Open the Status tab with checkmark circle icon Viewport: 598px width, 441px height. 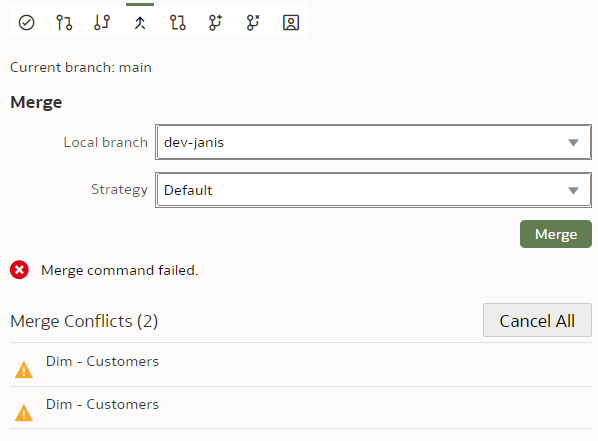[x=26, y=23]
